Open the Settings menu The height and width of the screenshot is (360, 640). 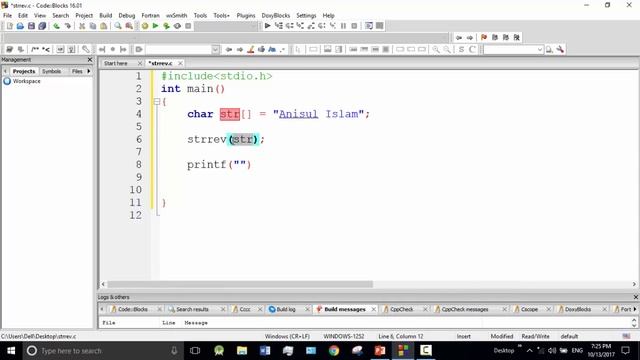tap(306, 16)
